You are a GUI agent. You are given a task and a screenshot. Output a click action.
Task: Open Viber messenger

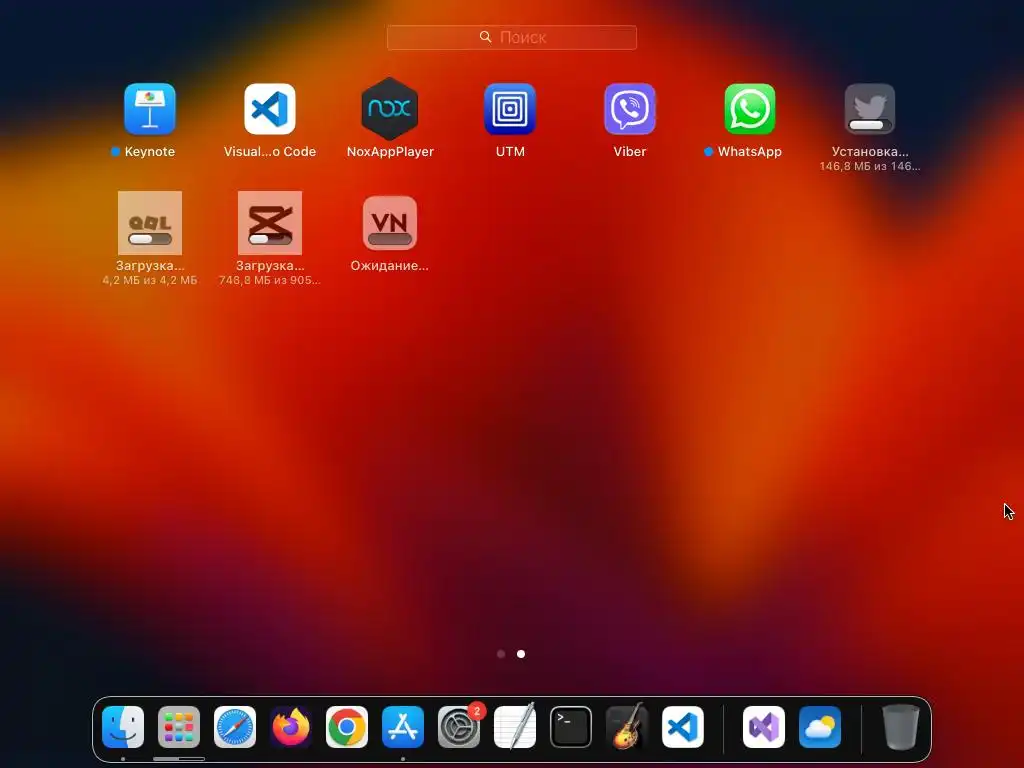tap(630, 108)
